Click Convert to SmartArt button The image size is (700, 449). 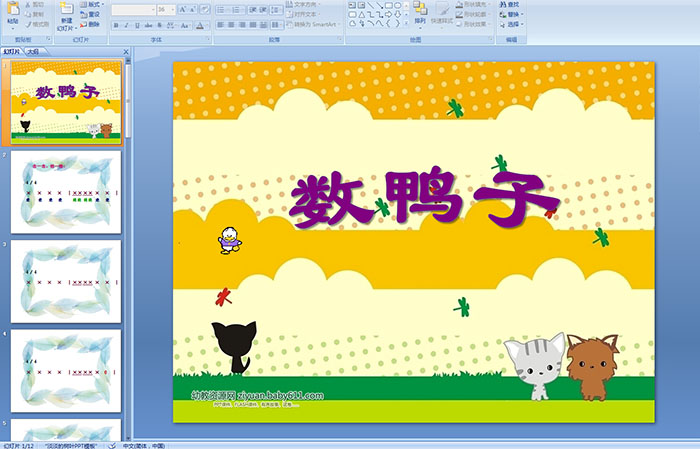(x=318, y=24)
